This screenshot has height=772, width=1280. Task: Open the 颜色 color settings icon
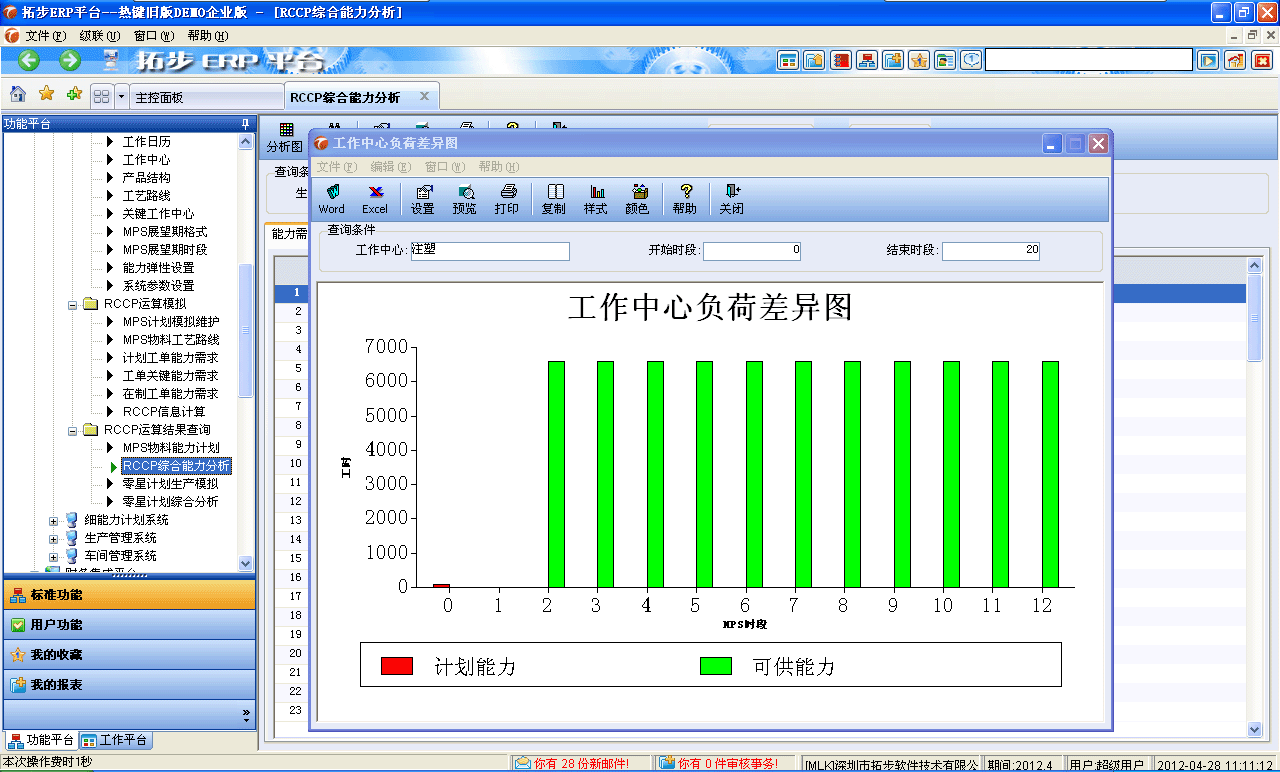(638, 198)
